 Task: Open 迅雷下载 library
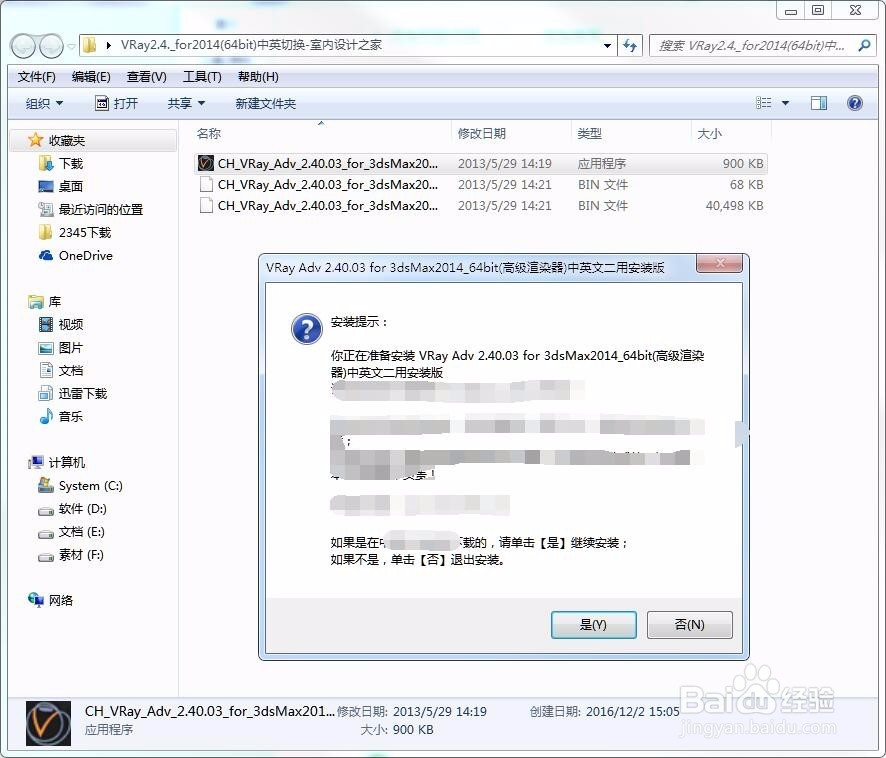tap(73, 393)
